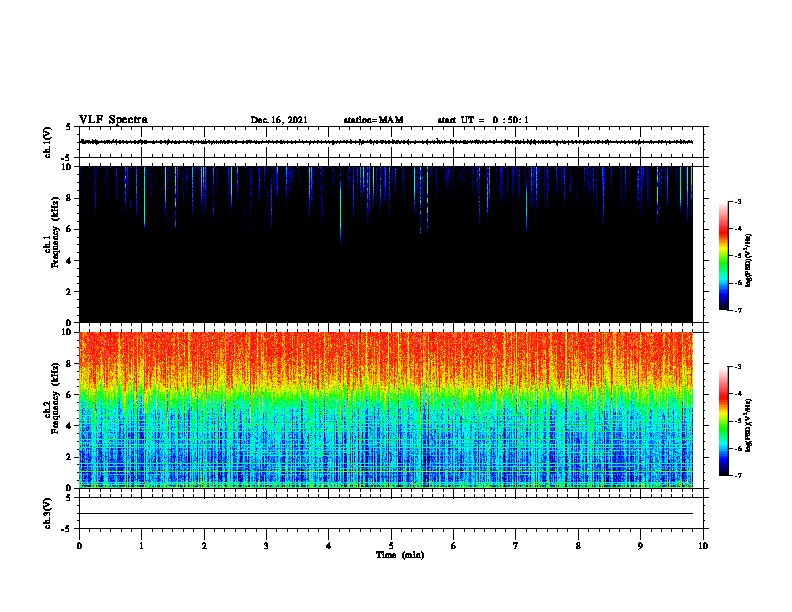The width and height of the screenshot is (792, 612).
Task: Click the "-3" label on the upper color bar
Action: point(738,202)
